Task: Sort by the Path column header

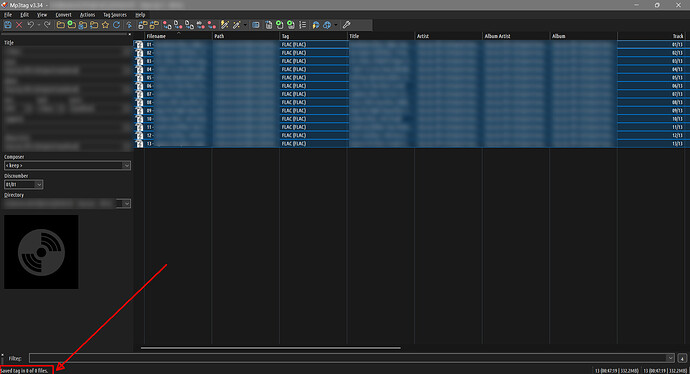Action: click(246, 36)
